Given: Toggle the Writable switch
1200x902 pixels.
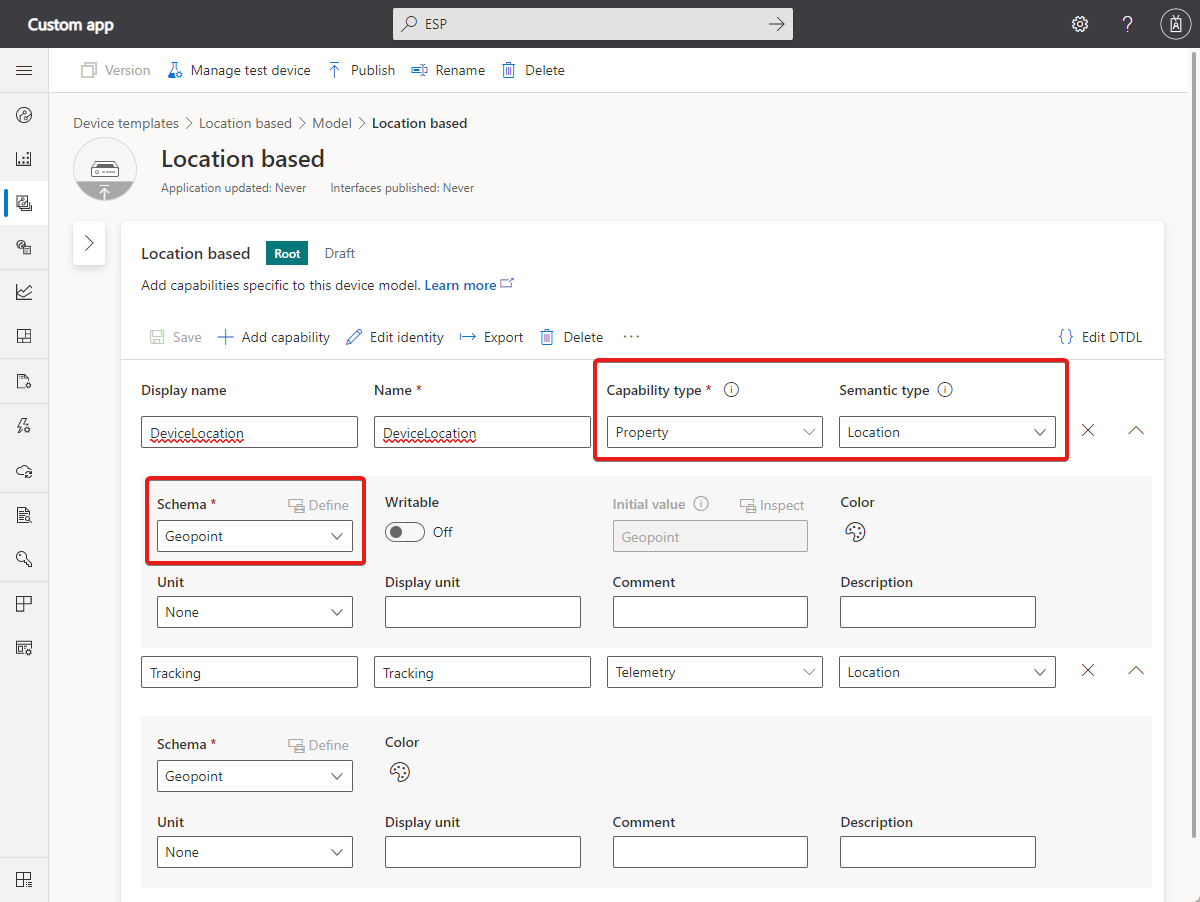Looking at the screenshot, I should coord(405,532).
